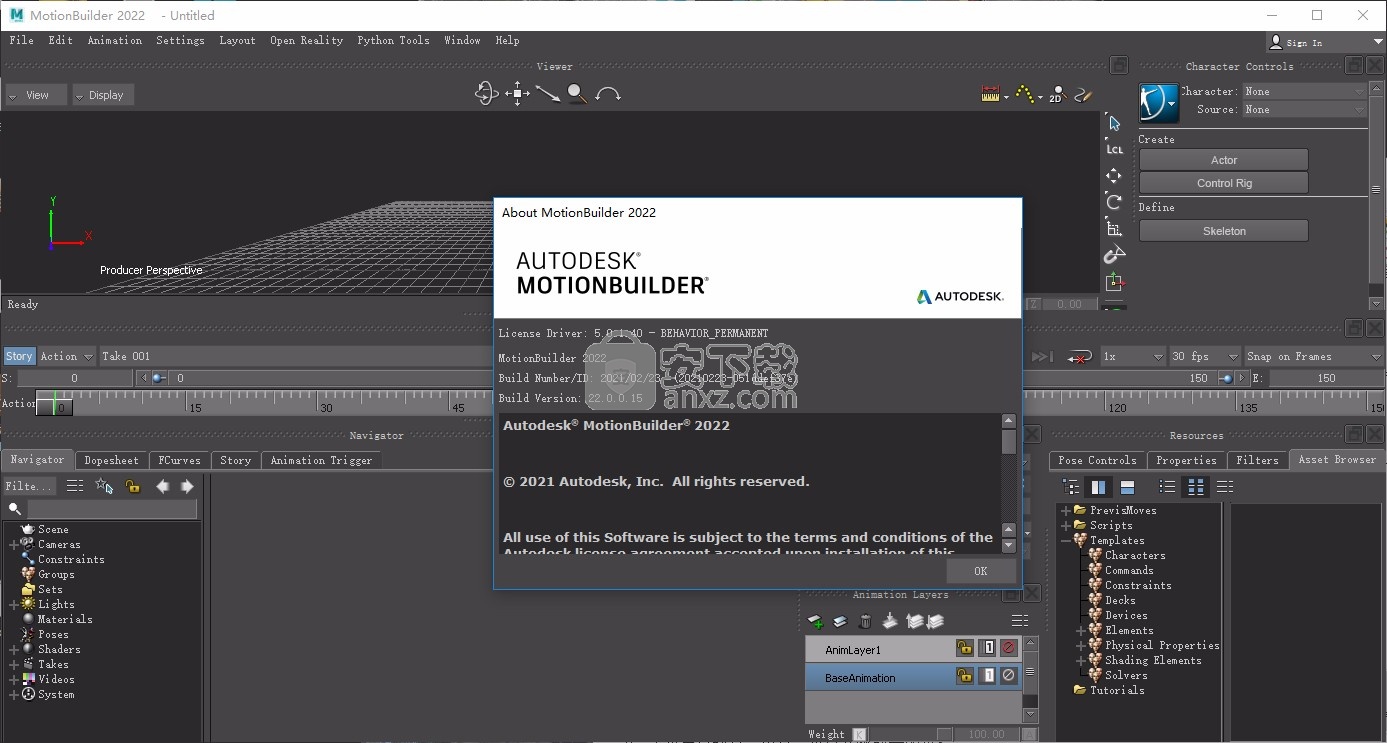Click the Control Rig button
Image resolution: width=1387 pixels, height=743 pixels.
pyautogui.click(x=1224, y=183)
